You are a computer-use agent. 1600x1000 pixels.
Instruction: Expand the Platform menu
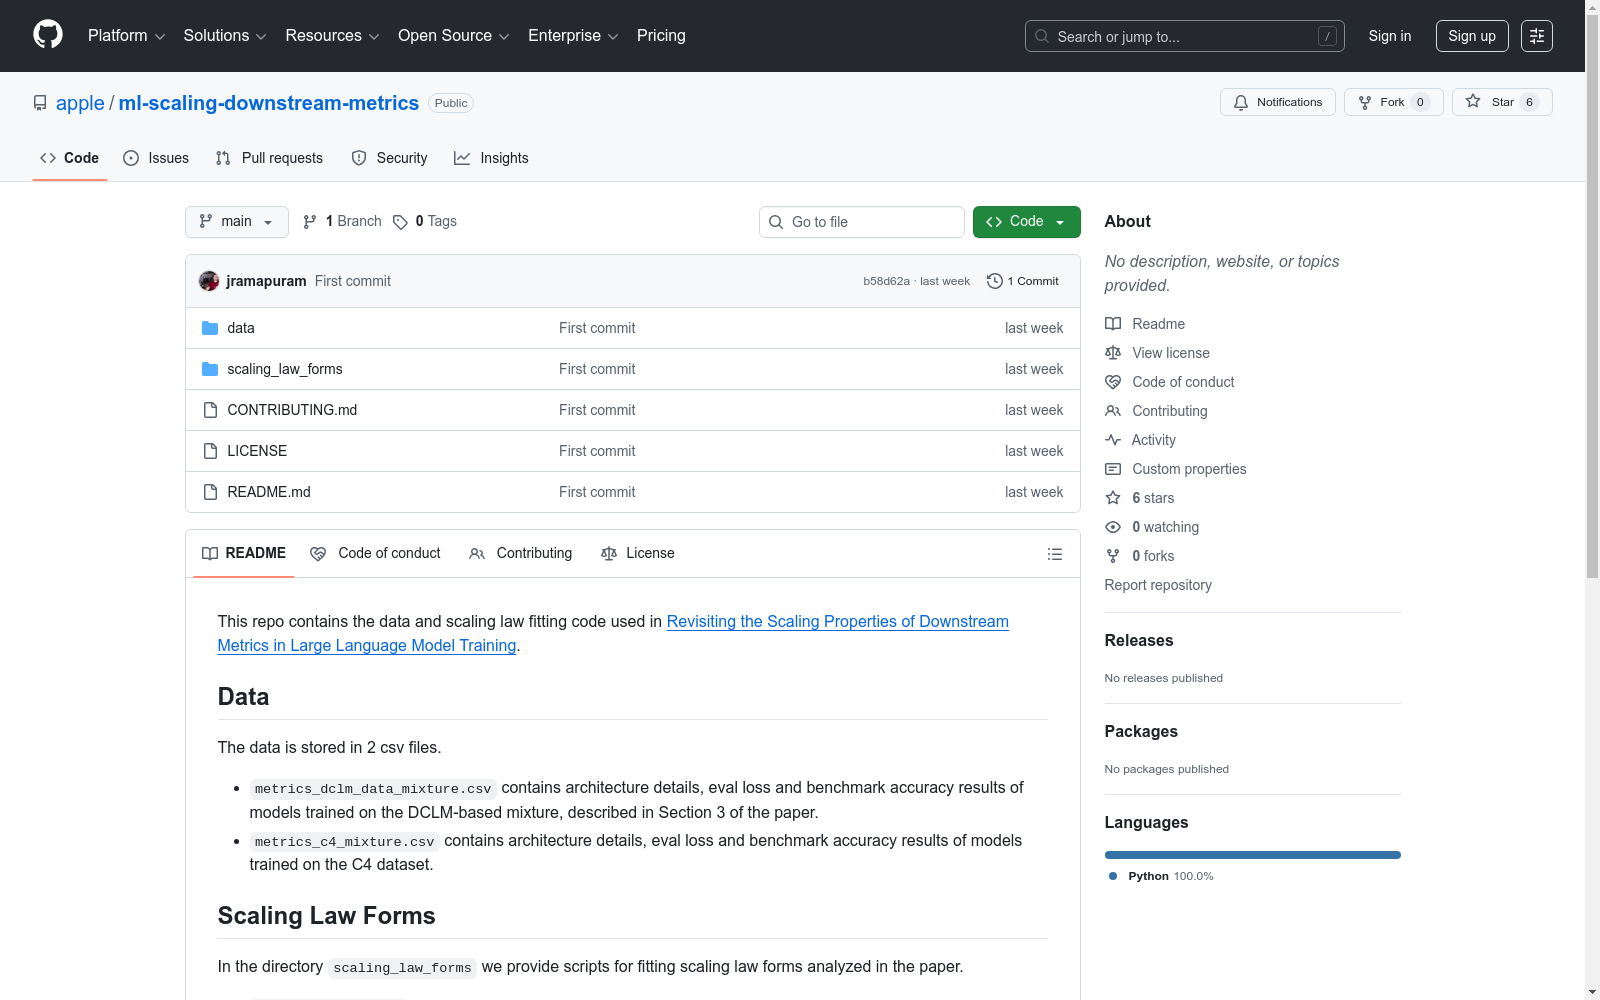tap(126, 36)
